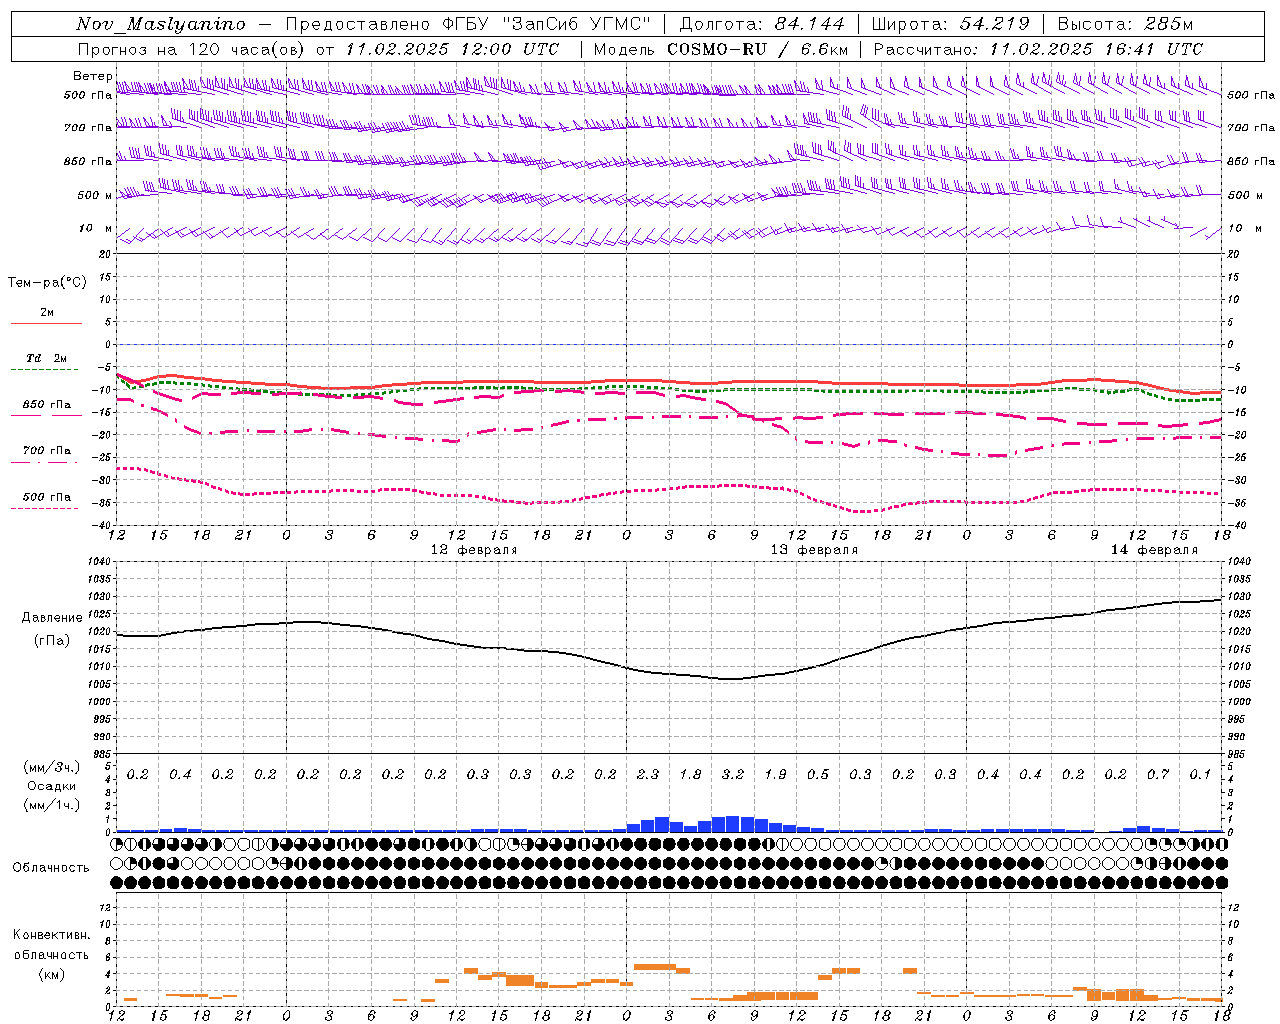Click the 'Осадки' precipitation label
This screenshot has height=1024, width=1280.
coord(52,786)
